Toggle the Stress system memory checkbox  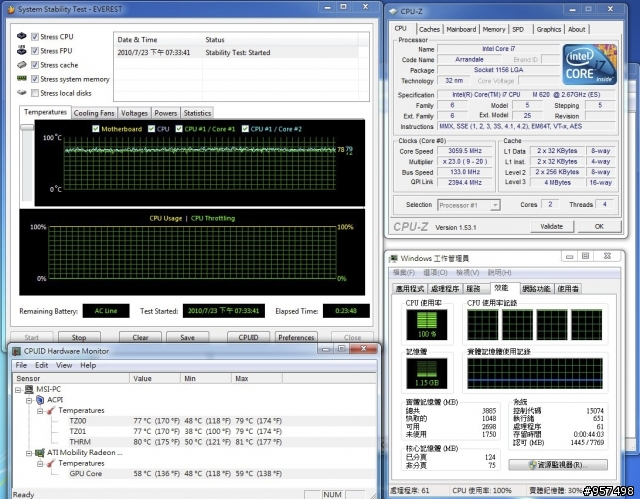35,79
